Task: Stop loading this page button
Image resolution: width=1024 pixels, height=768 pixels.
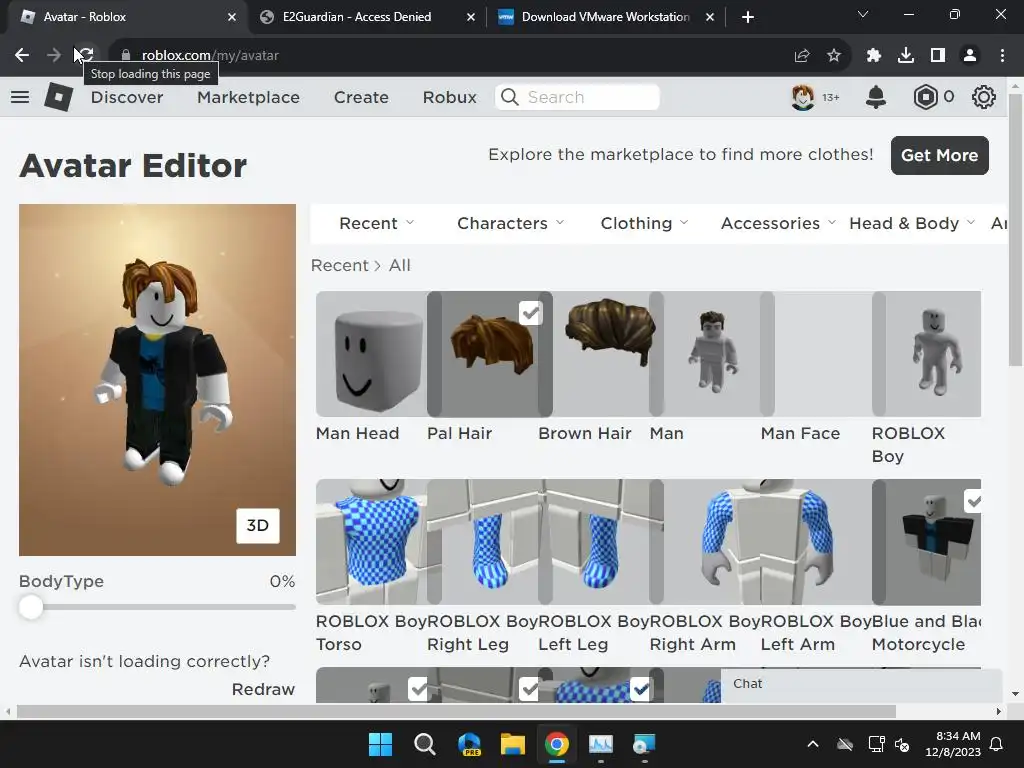Action: pyautogui.click(x=85, y=55)
